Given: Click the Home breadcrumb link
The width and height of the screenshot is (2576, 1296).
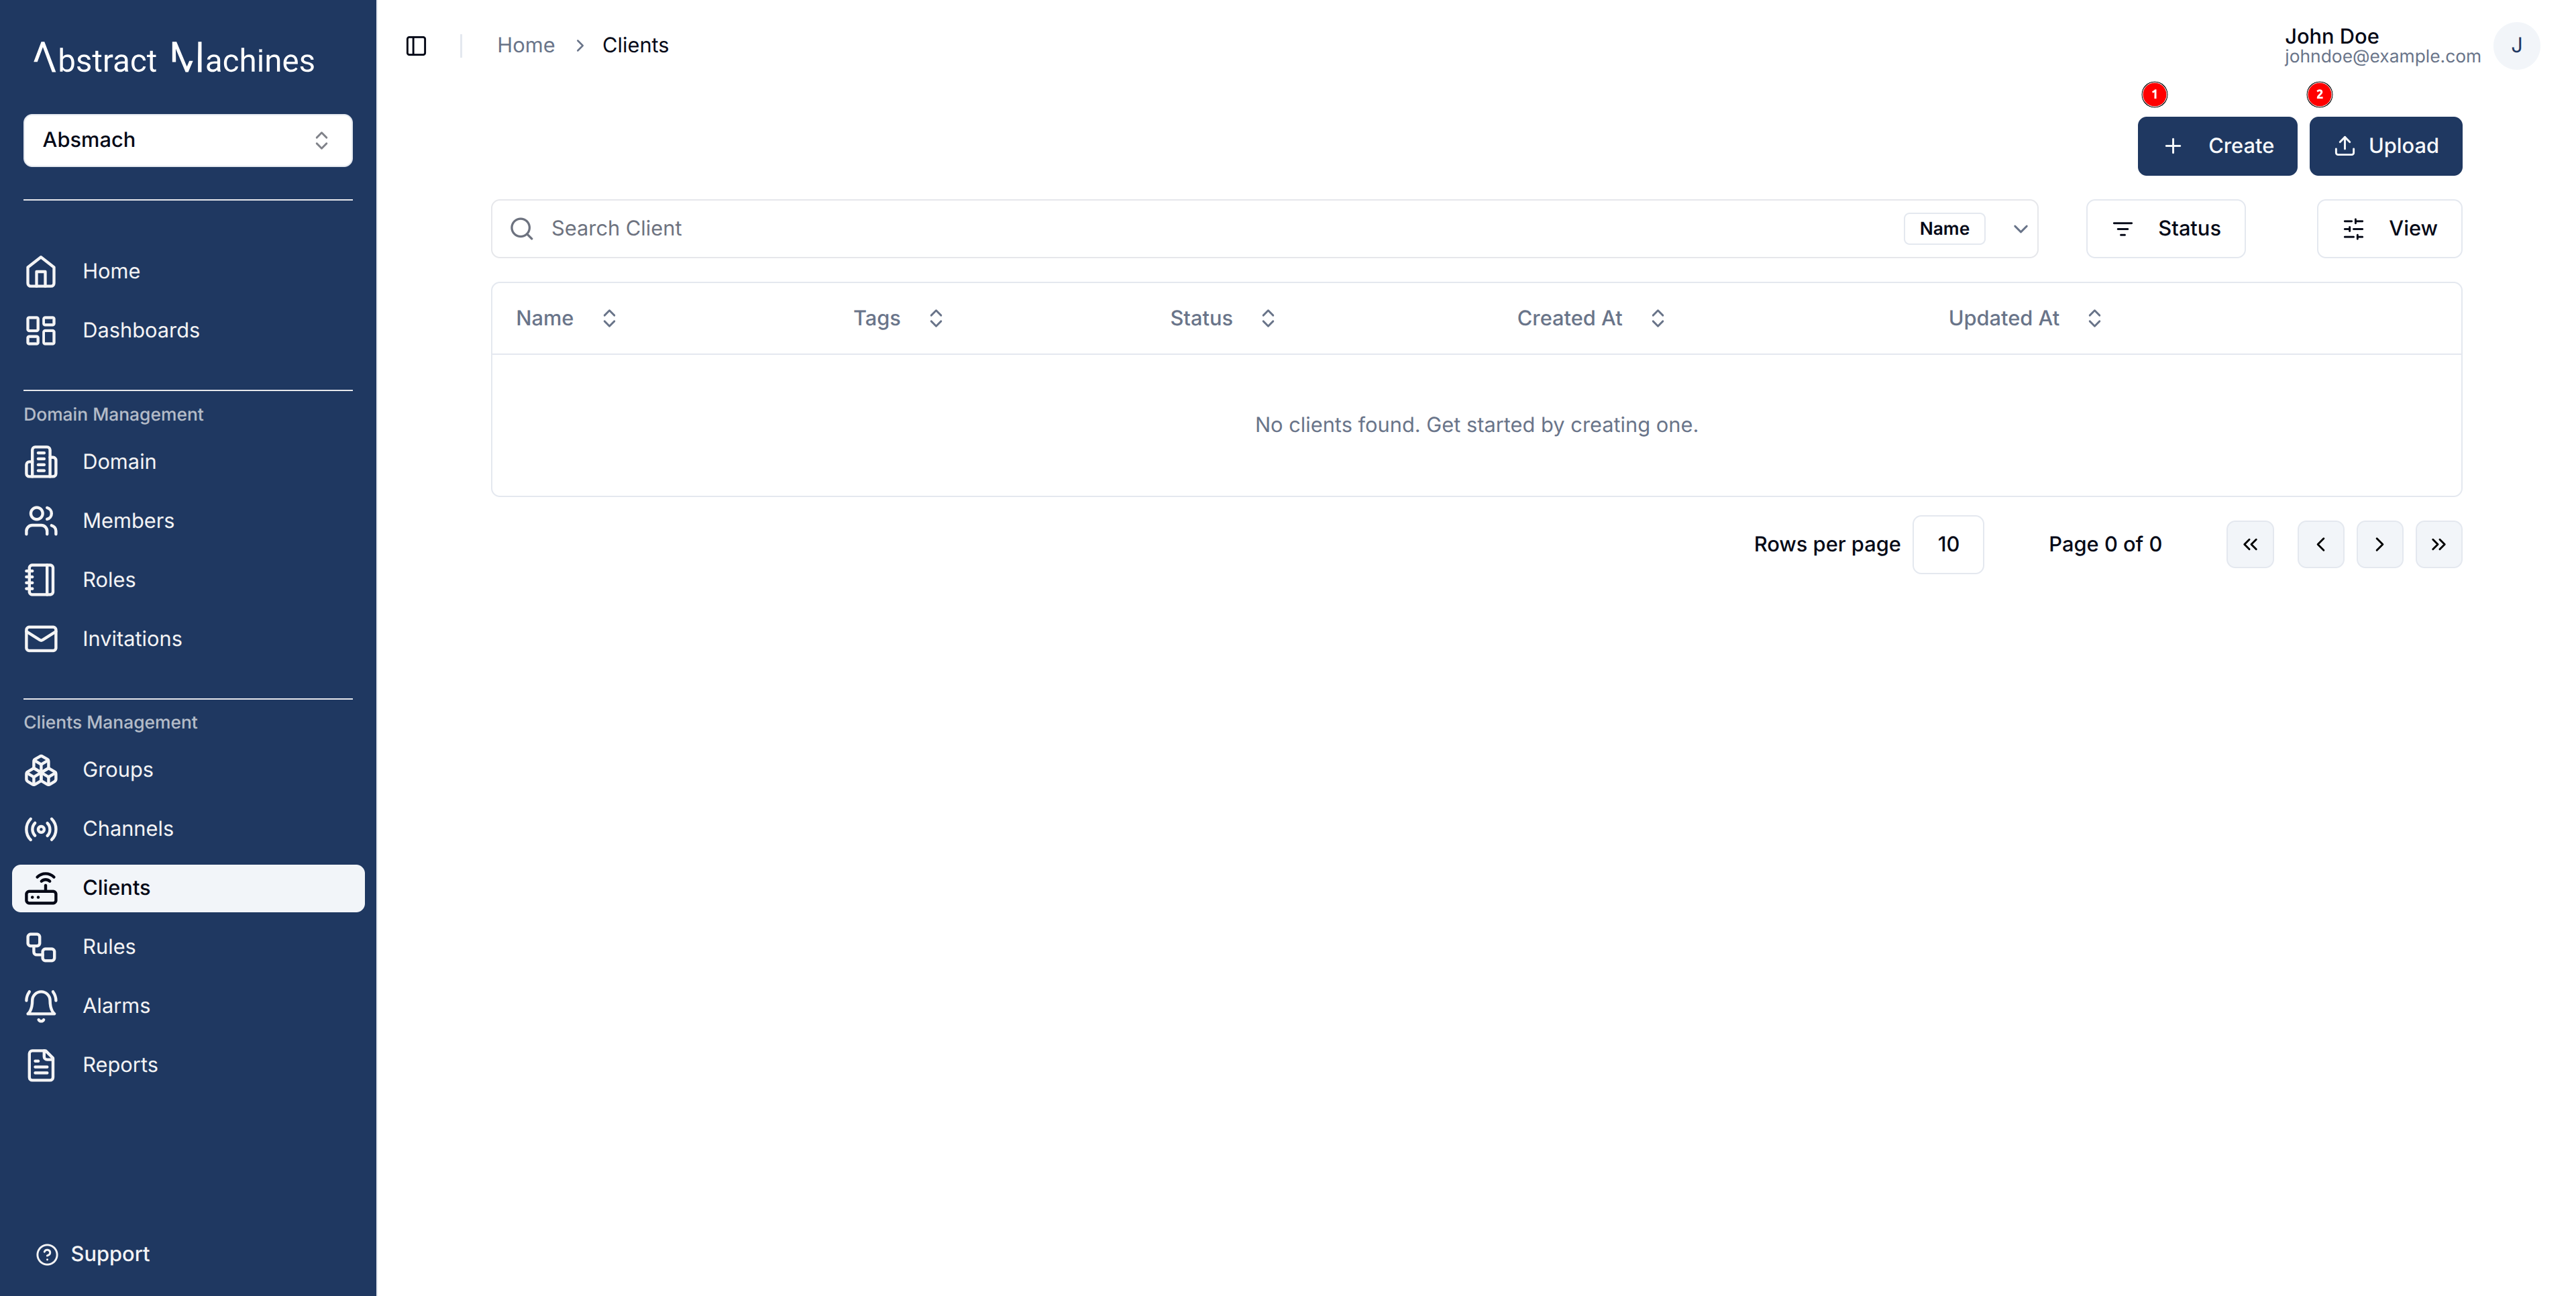Looking at the screenshot, I should pos(526,45).
